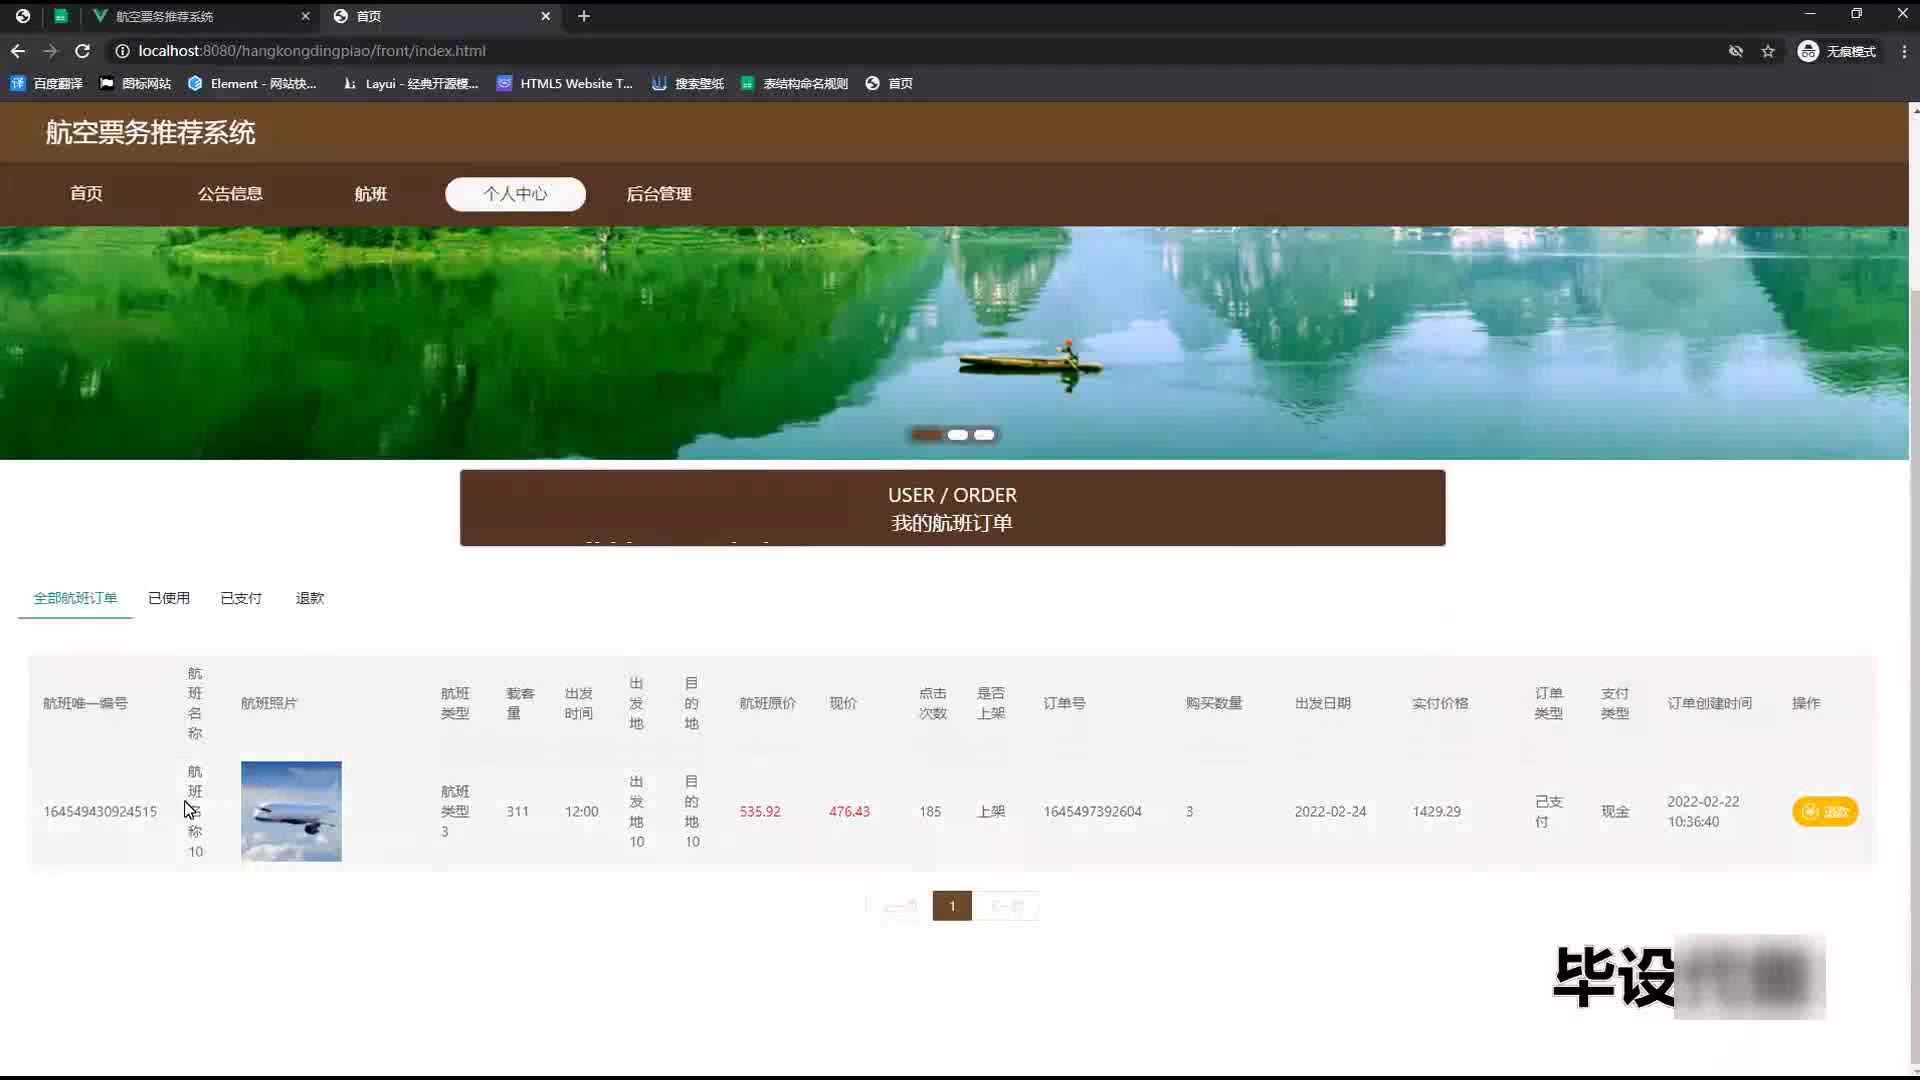Select the second carousel indicator dot
1920x1080 pixels.
(x=958, y=435)
